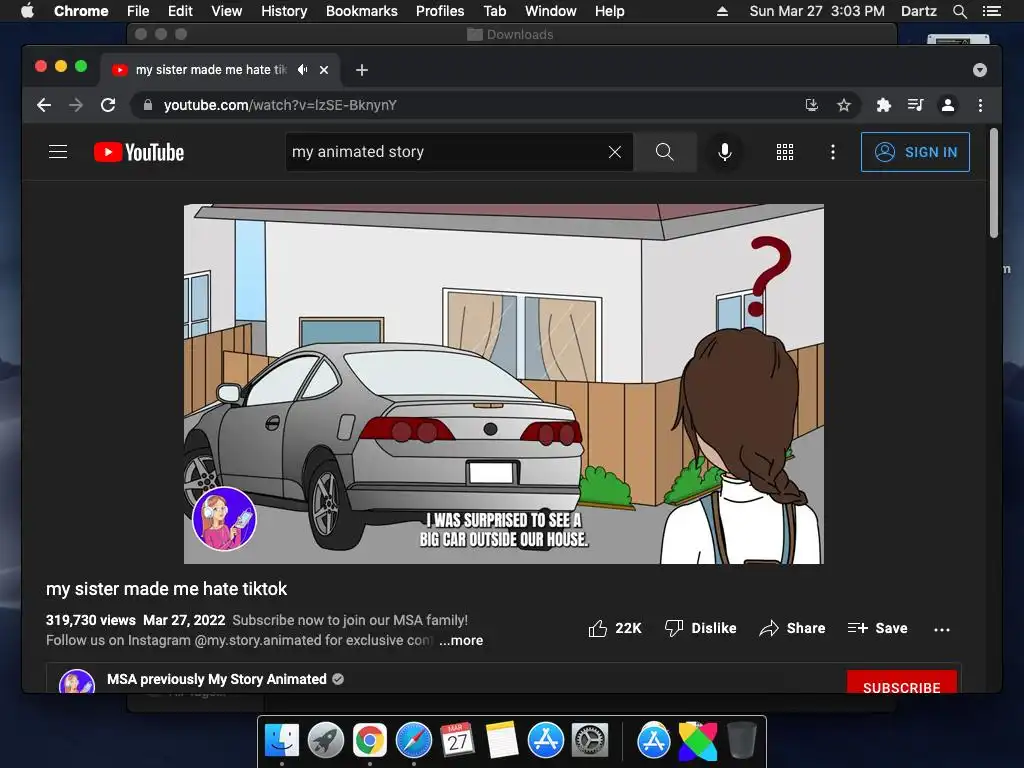Open Calendar in the Dock
Image resolution: width=1024 pixels, height=768 pixels.
[458, 741]
